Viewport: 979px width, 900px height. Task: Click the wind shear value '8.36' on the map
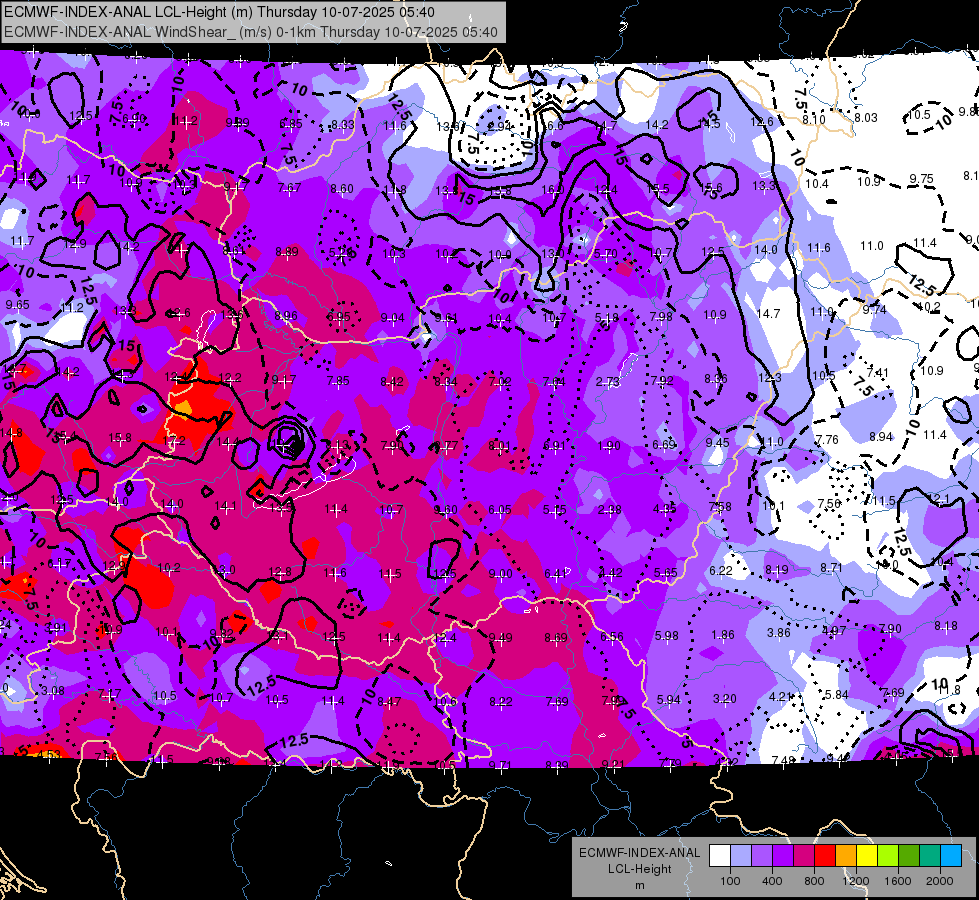pyautogui.click(x=716, y=378)
